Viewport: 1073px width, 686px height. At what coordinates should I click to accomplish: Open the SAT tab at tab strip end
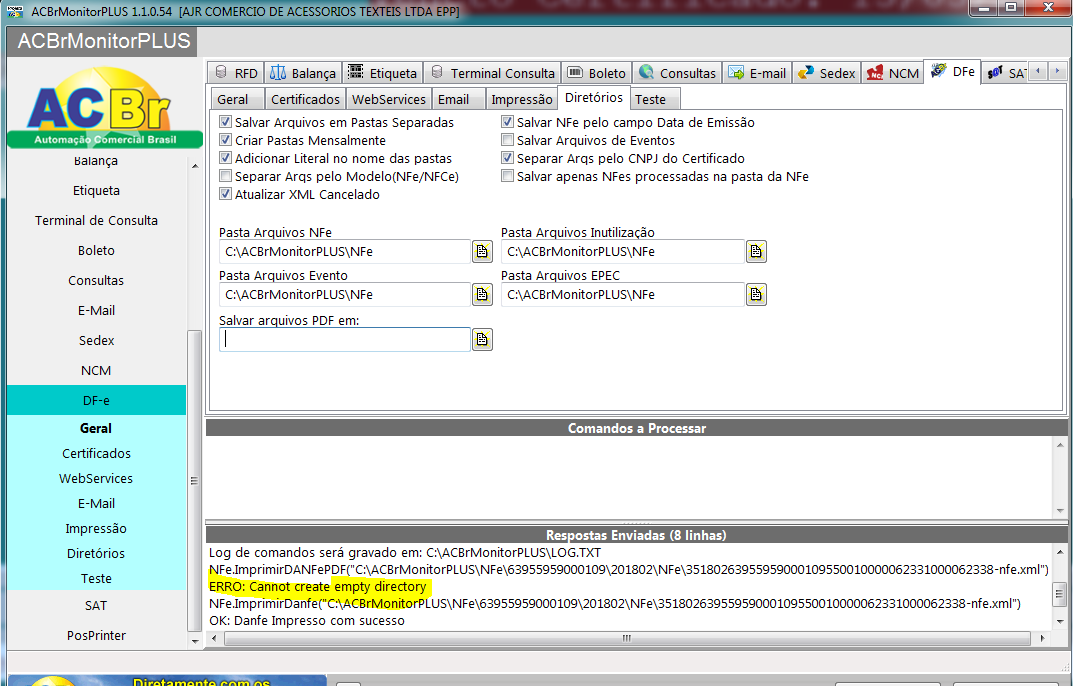pos(1005,73)
